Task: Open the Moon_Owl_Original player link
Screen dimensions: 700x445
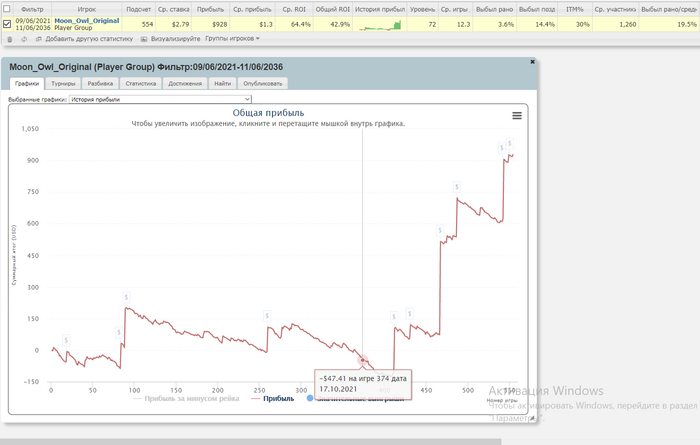Action: tap(87, 21)
